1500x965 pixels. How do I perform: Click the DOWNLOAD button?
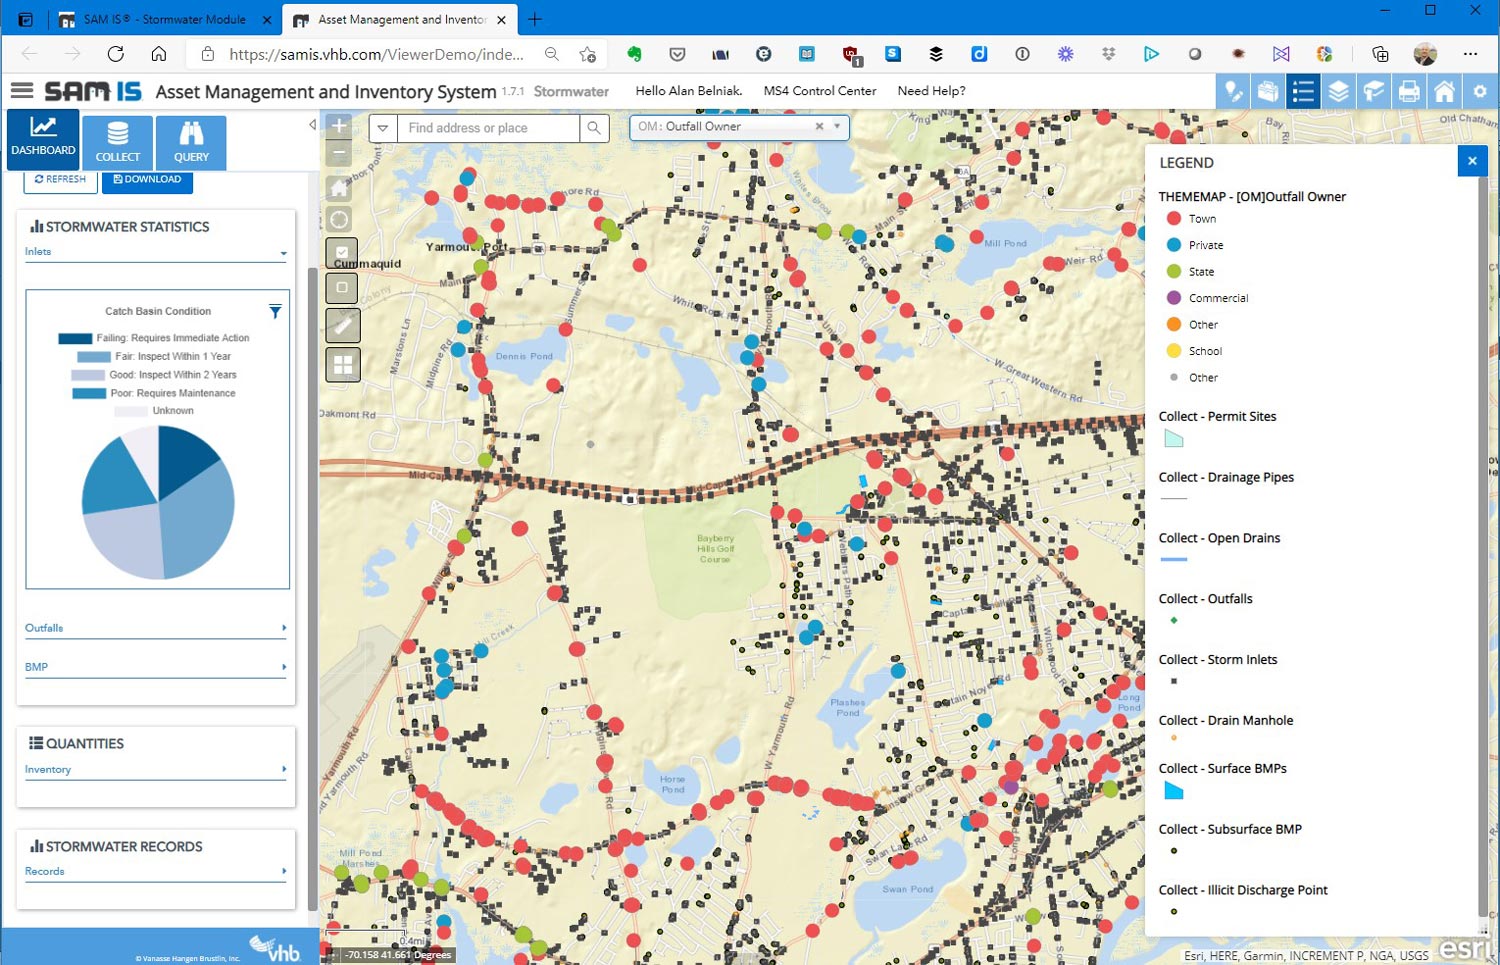[x=147, y=180]
